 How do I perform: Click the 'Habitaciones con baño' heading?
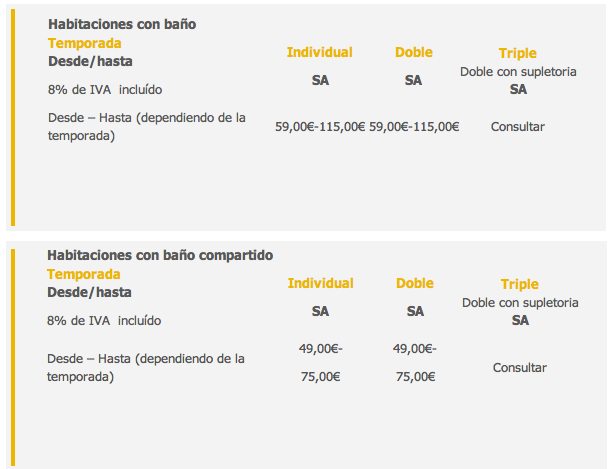tap(122, 24)
